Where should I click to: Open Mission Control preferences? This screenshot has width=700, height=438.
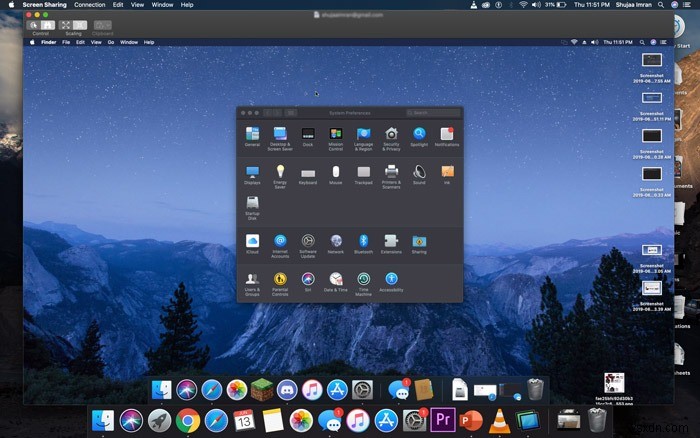(x=336, y=138)
